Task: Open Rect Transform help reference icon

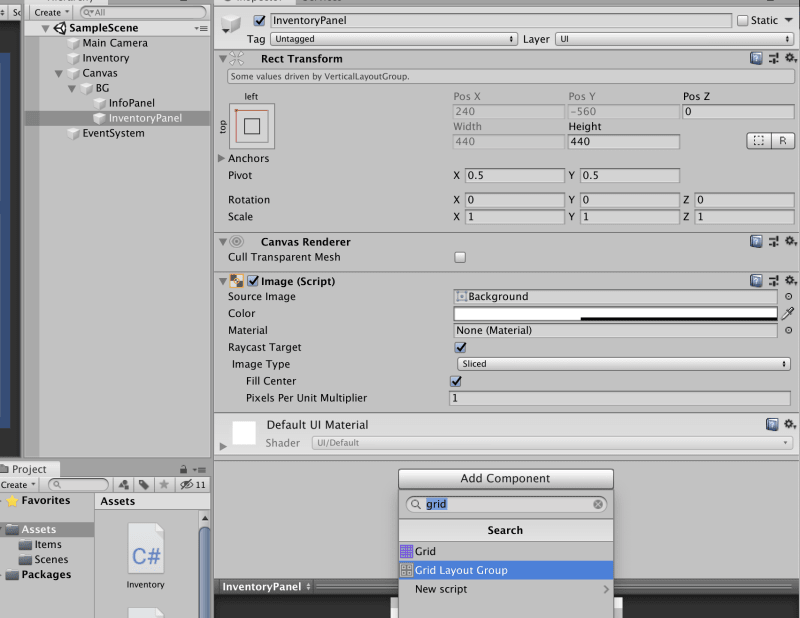Action: [x=756, y=59]
